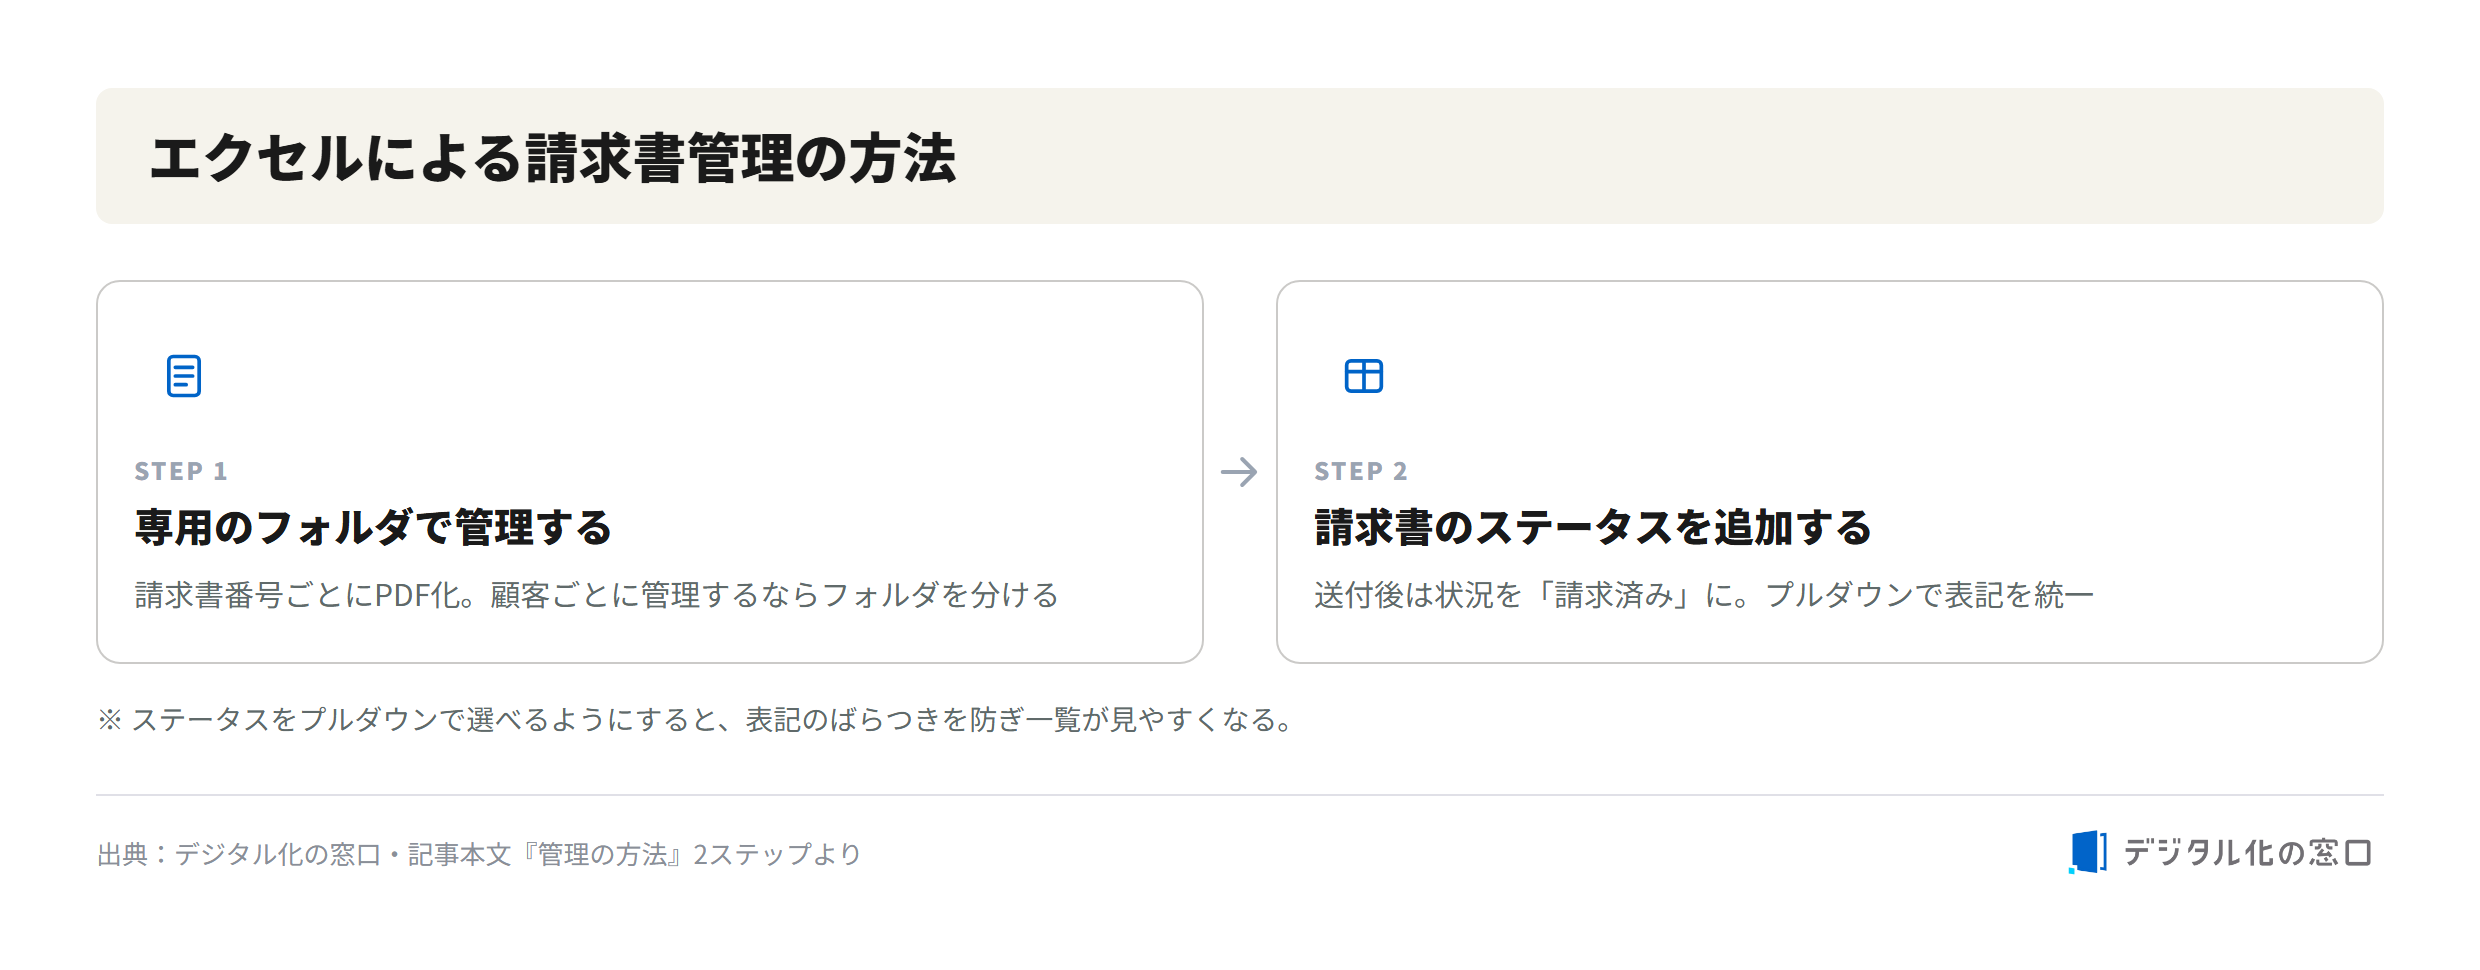Click the title エクセルによる請求書管理の方法
Image resolution: width=2480 pixels, height=970 pixels.
[x=553, y=158]
